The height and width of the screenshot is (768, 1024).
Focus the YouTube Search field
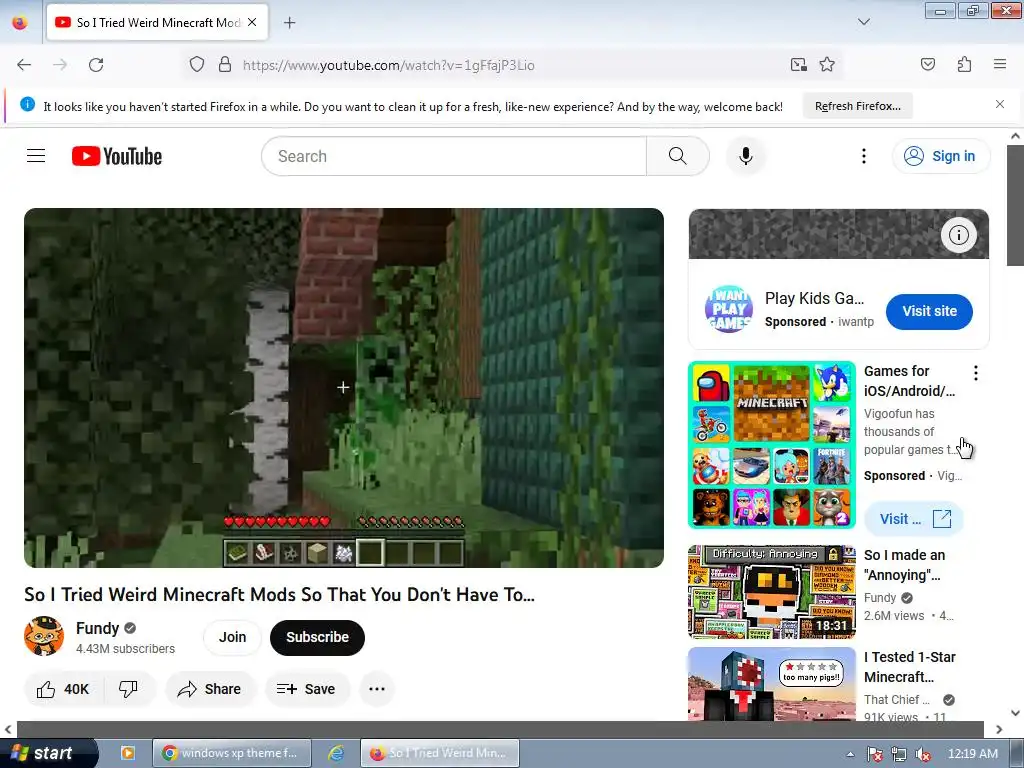point(454,156)
